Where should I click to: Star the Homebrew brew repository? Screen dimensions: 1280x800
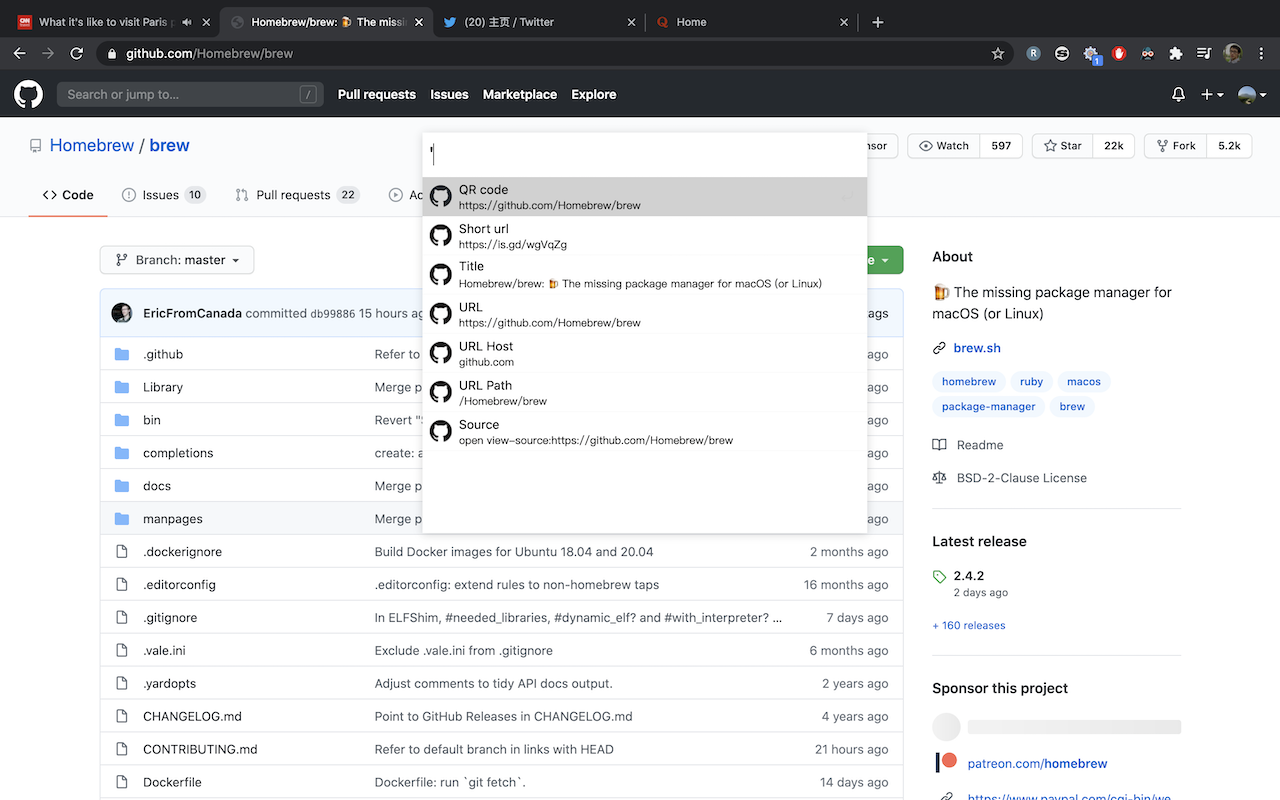pos(1062,146)
